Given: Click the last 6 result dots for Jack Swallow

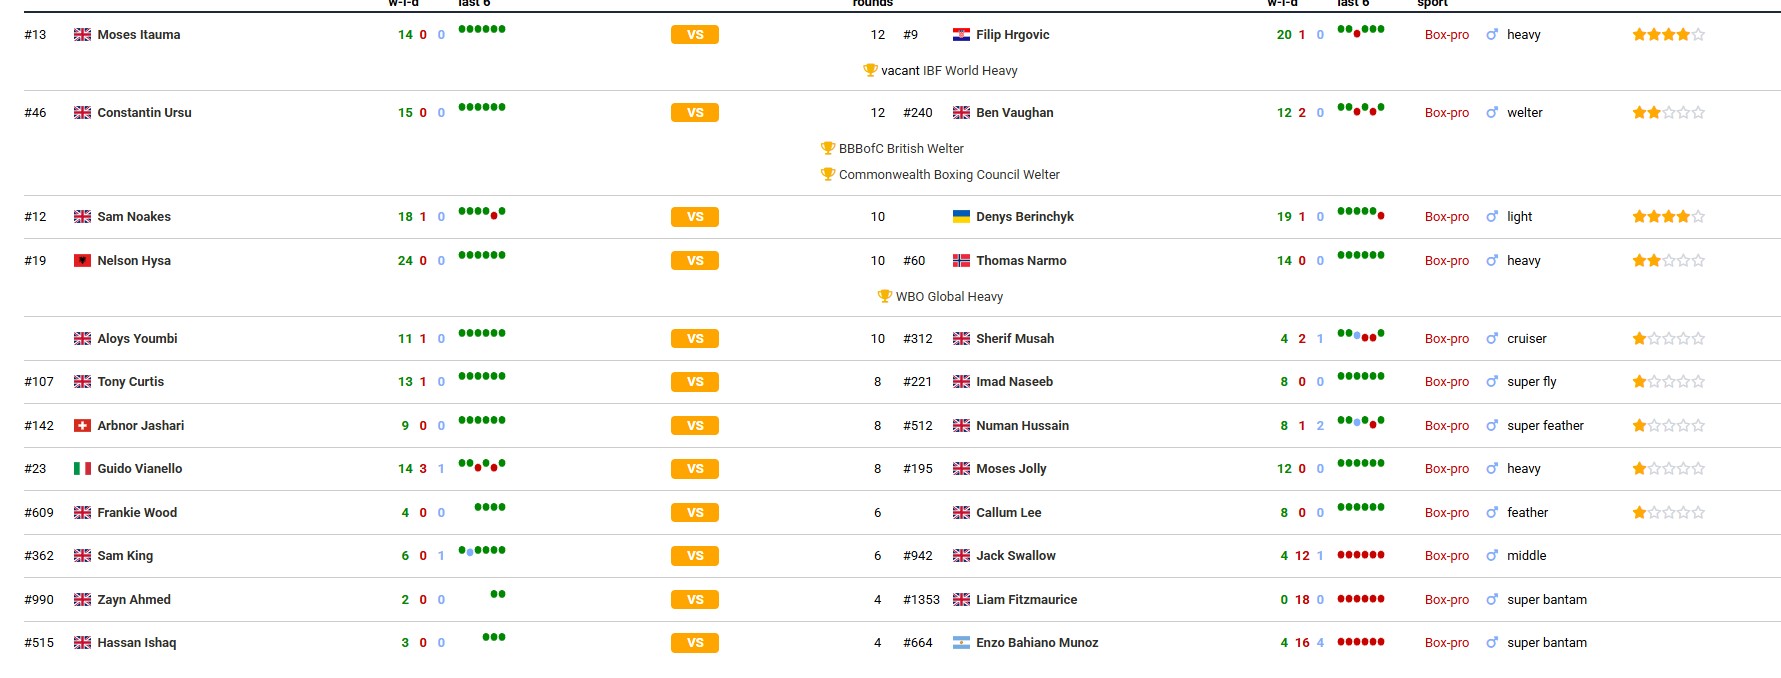Looking at the screenshot, I should (1361, 555).
